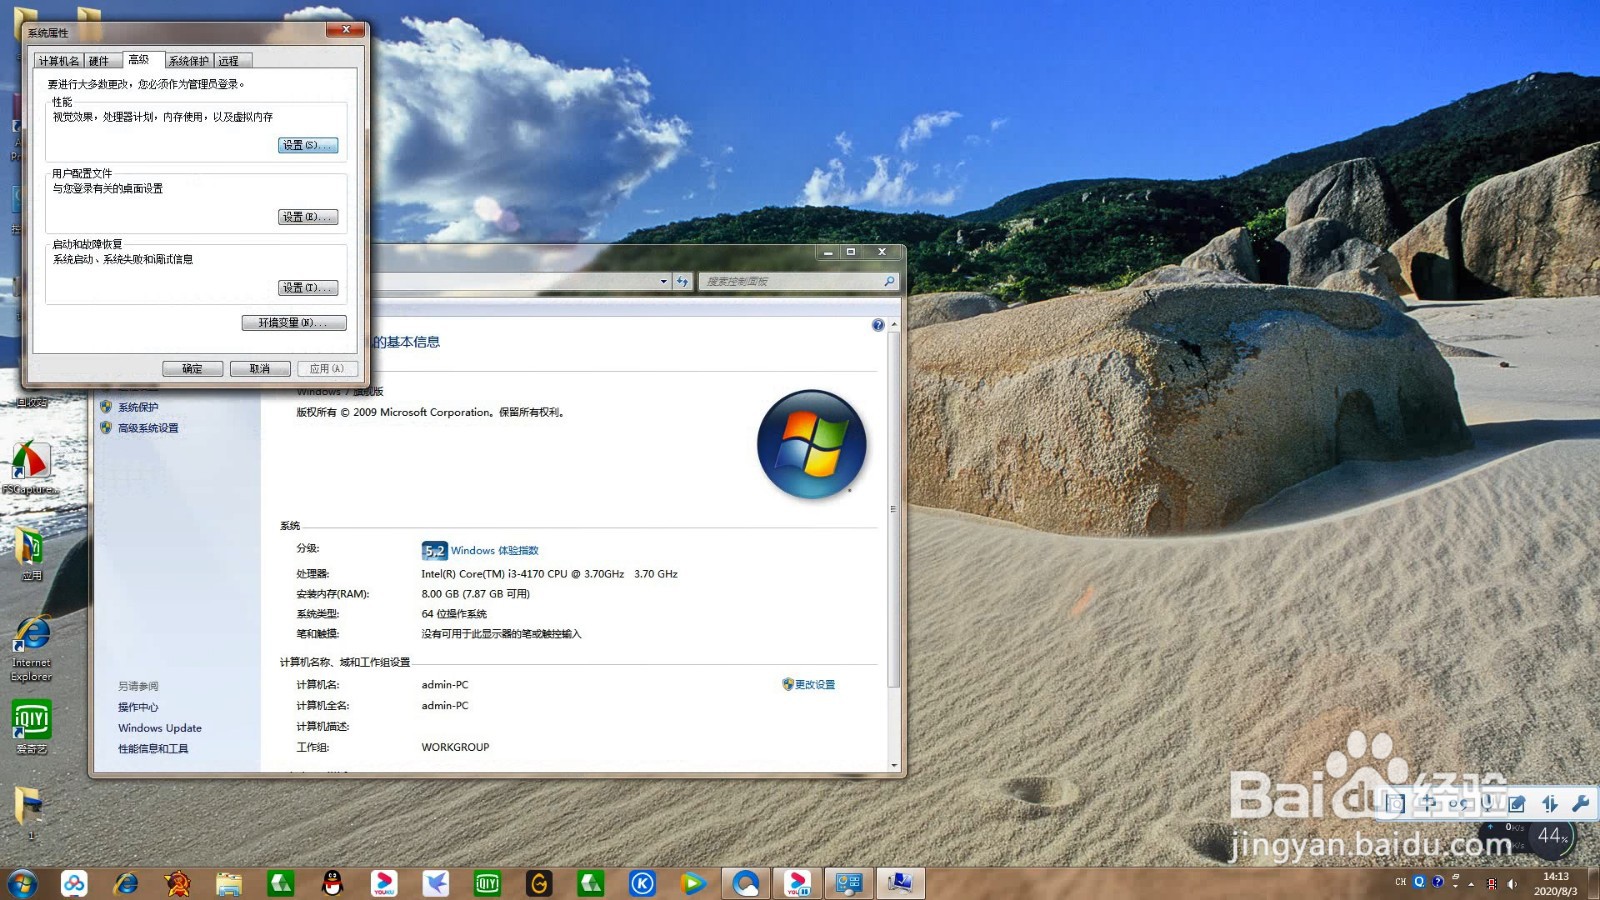The height and width of the screenshot is (900, 1600).
Task: Click the search magnifier in Control Panel
Action: (889, 282)
